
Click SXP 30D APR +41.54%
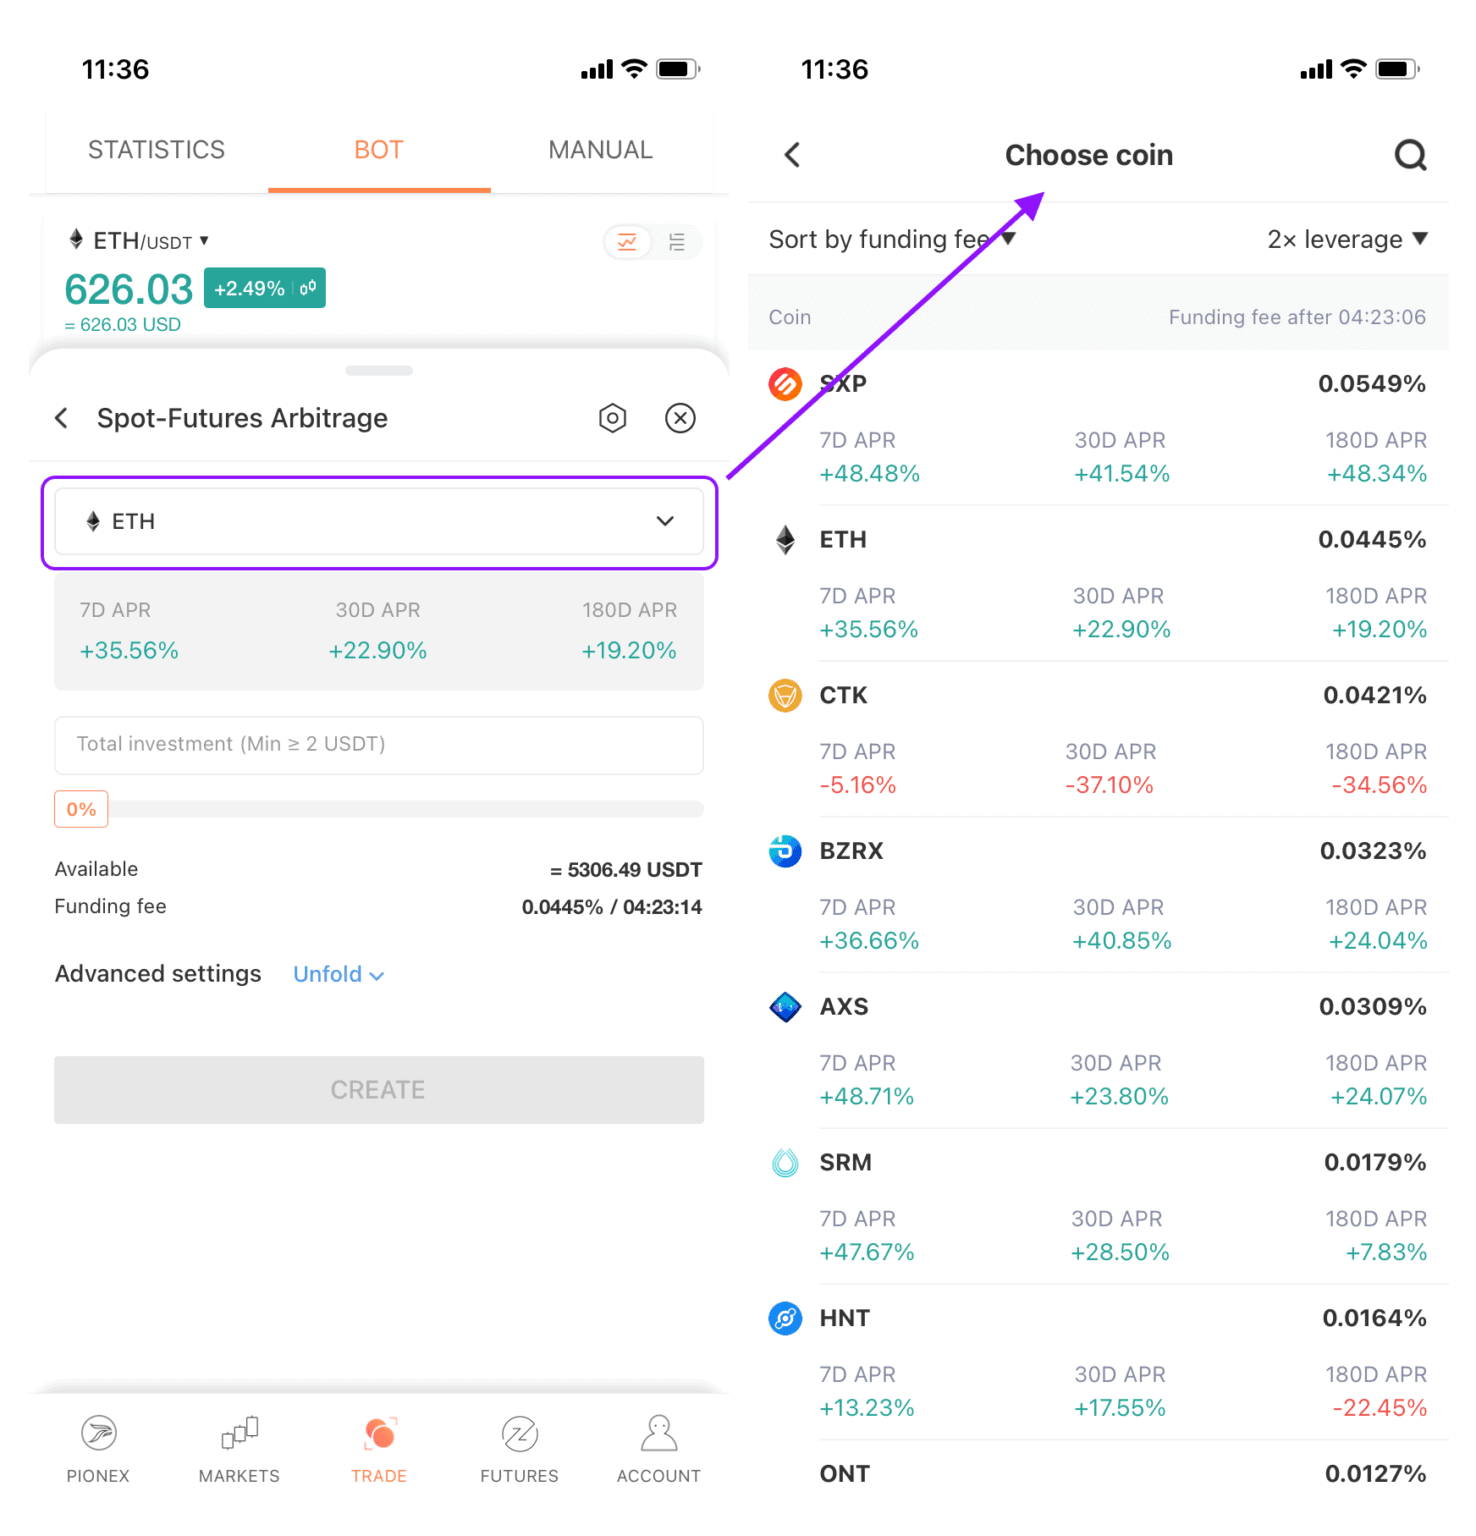click(1121, 474)
